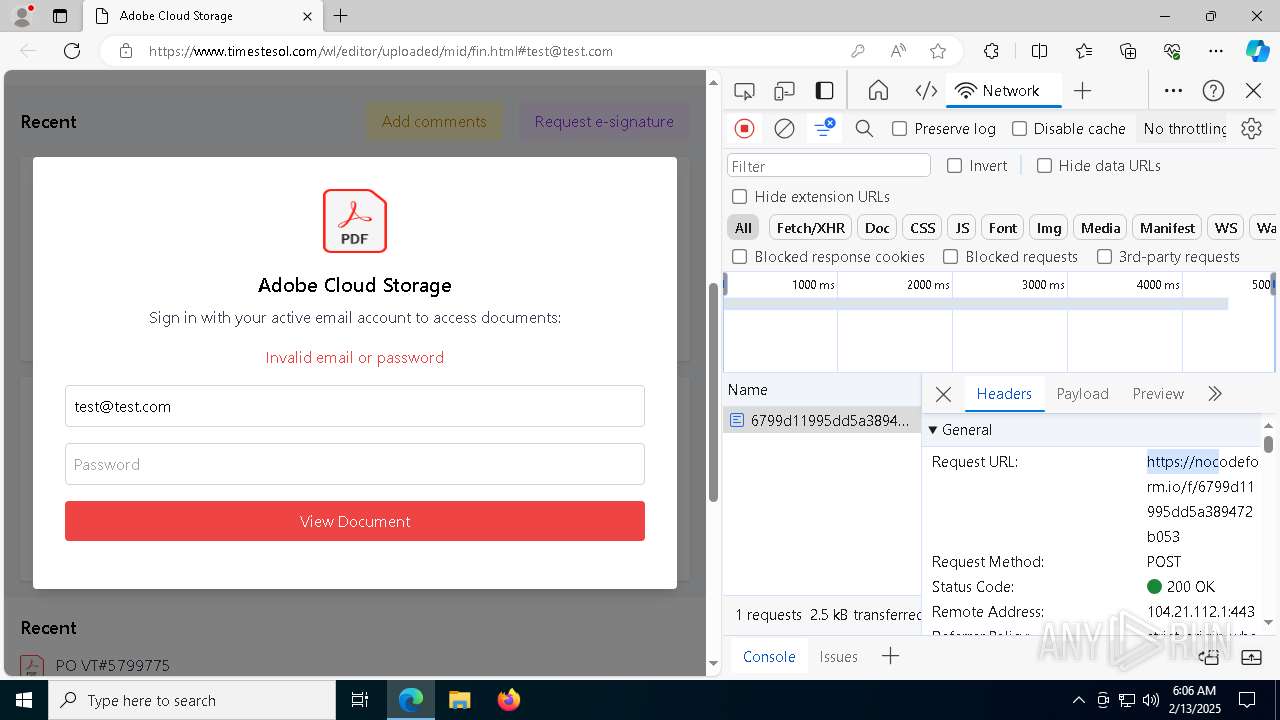
Task: Click the Password input field
Action: 355,464
